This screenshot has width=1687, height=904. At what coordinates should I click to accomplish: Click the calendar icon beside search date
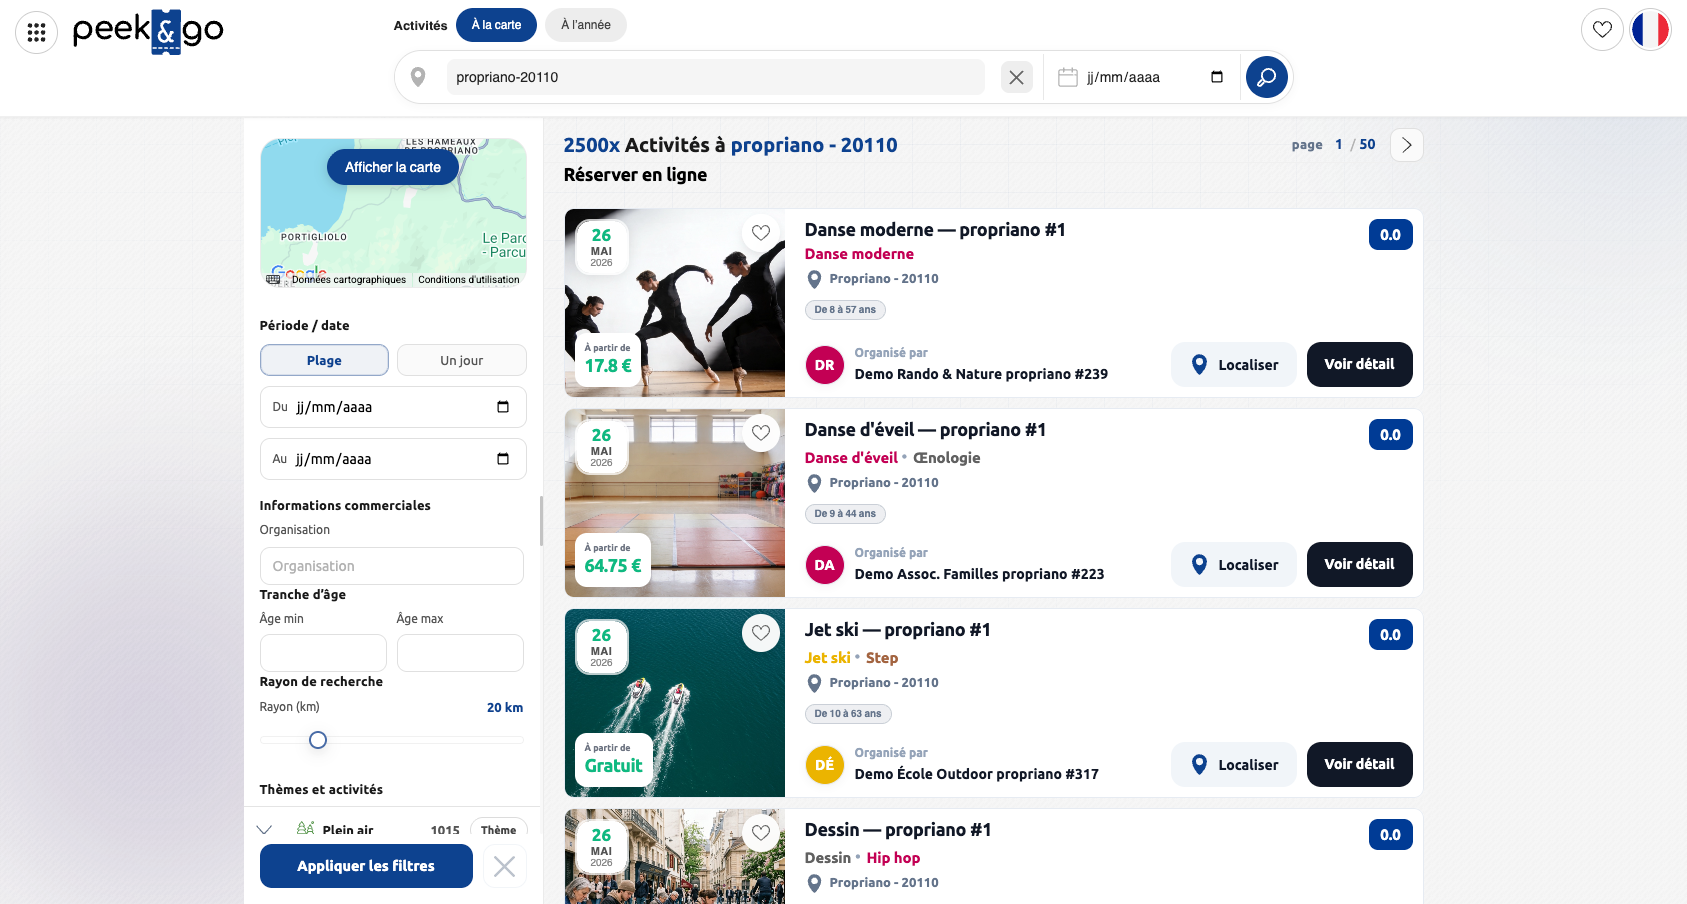pyautogui.click(x=1068, y=77)
